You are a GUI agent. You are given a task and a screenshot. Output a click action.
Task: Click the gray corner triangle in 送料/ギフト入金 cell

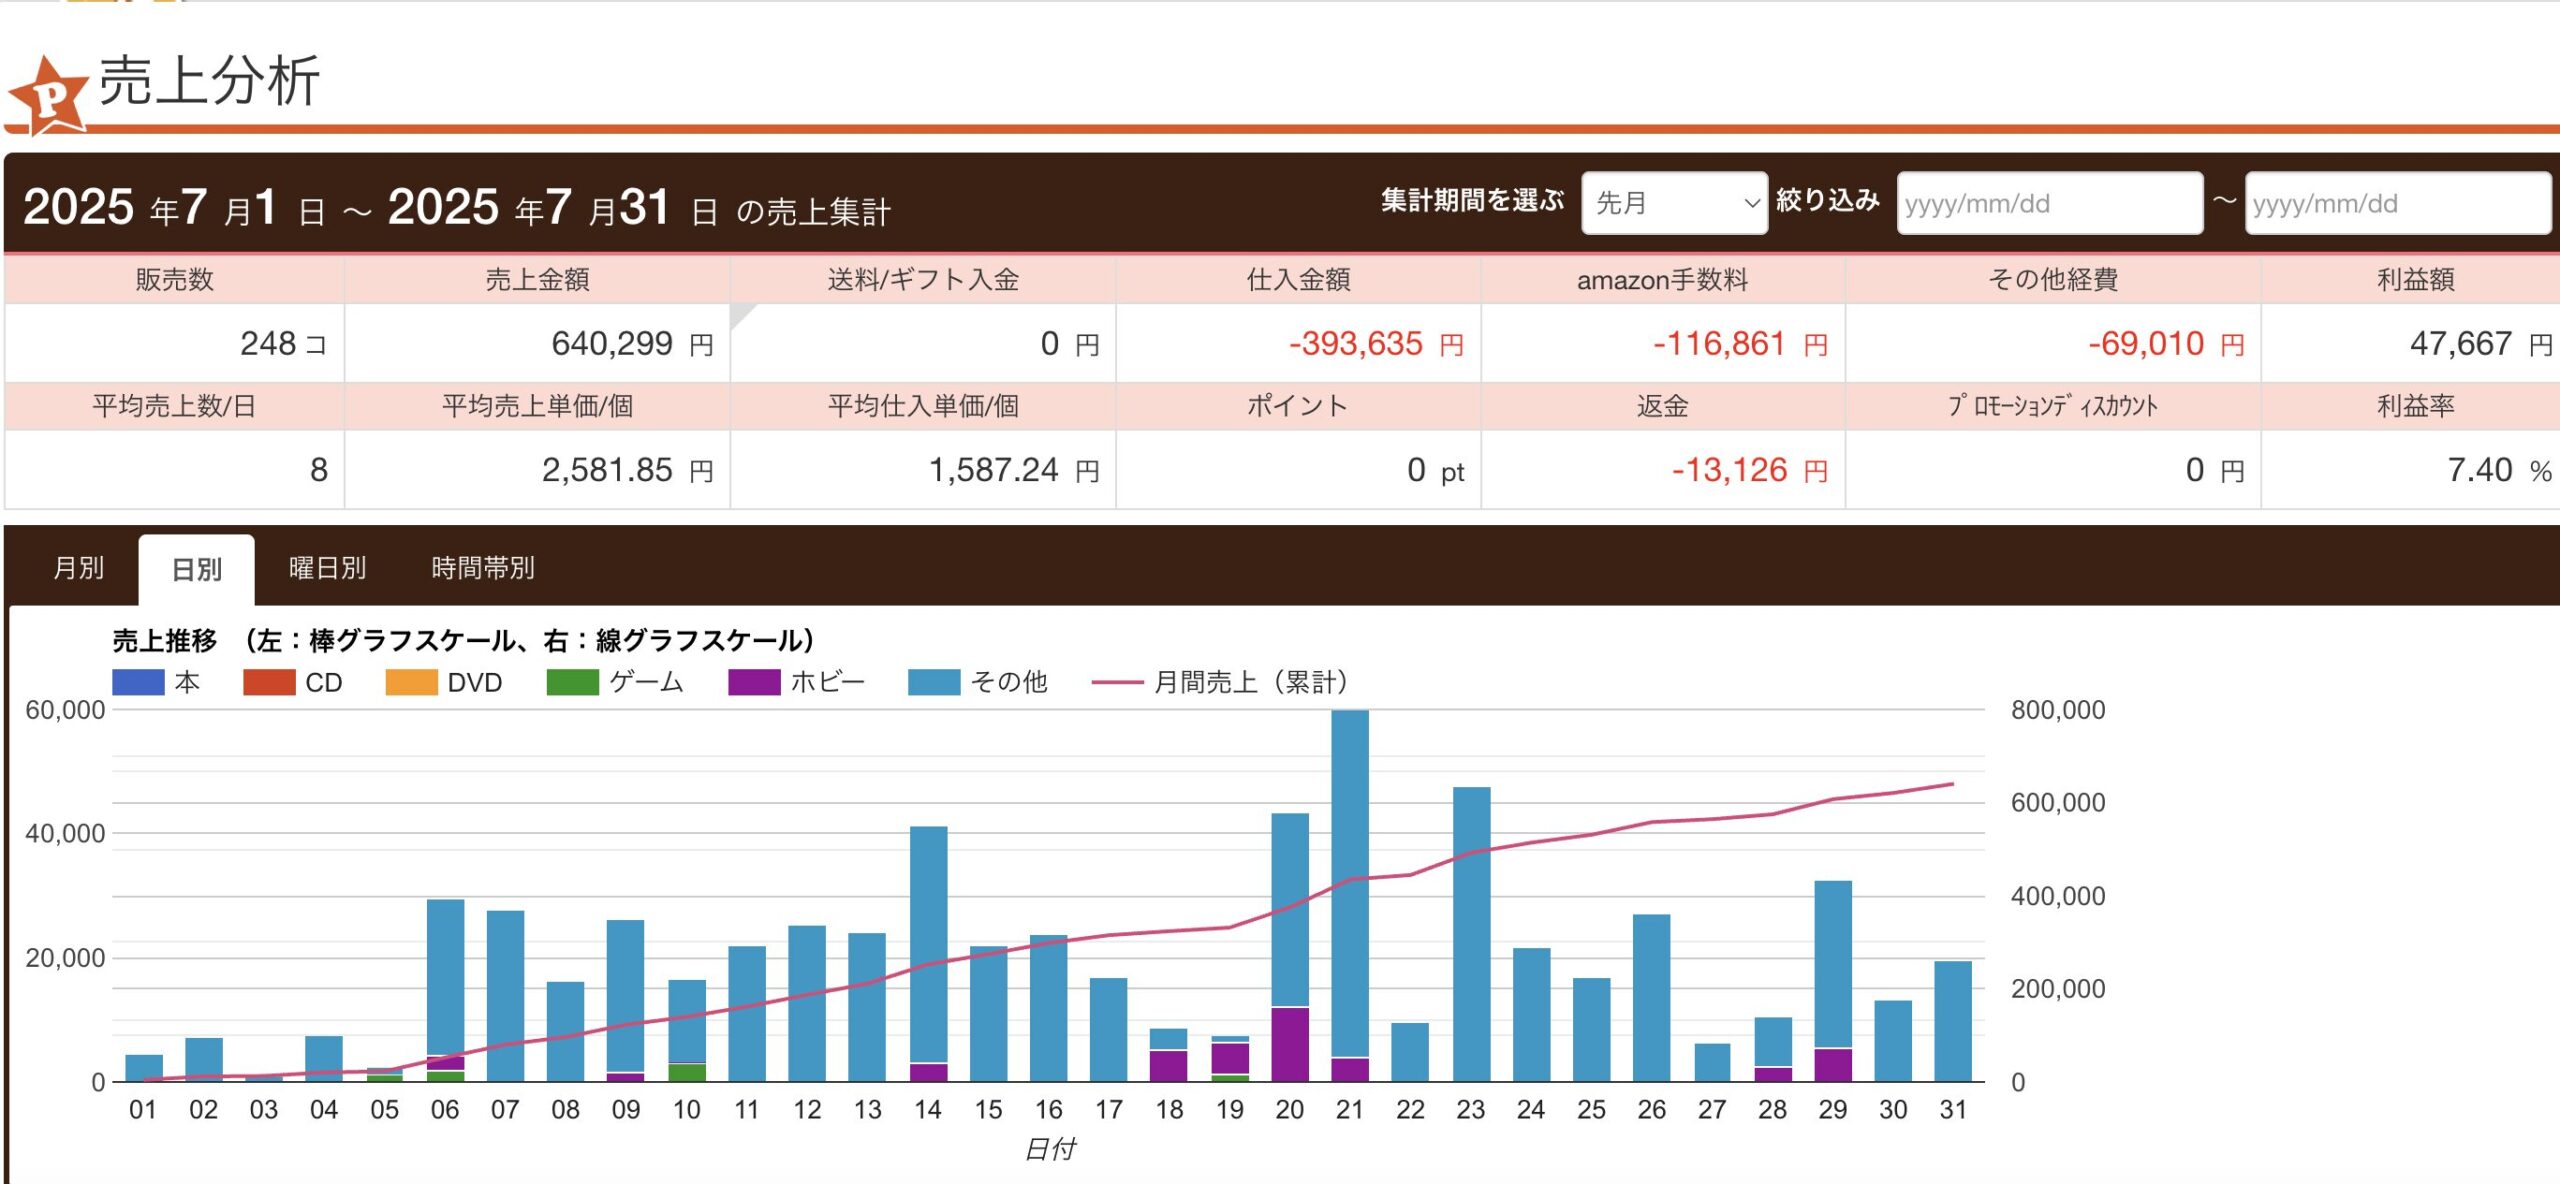coord(740,314)
